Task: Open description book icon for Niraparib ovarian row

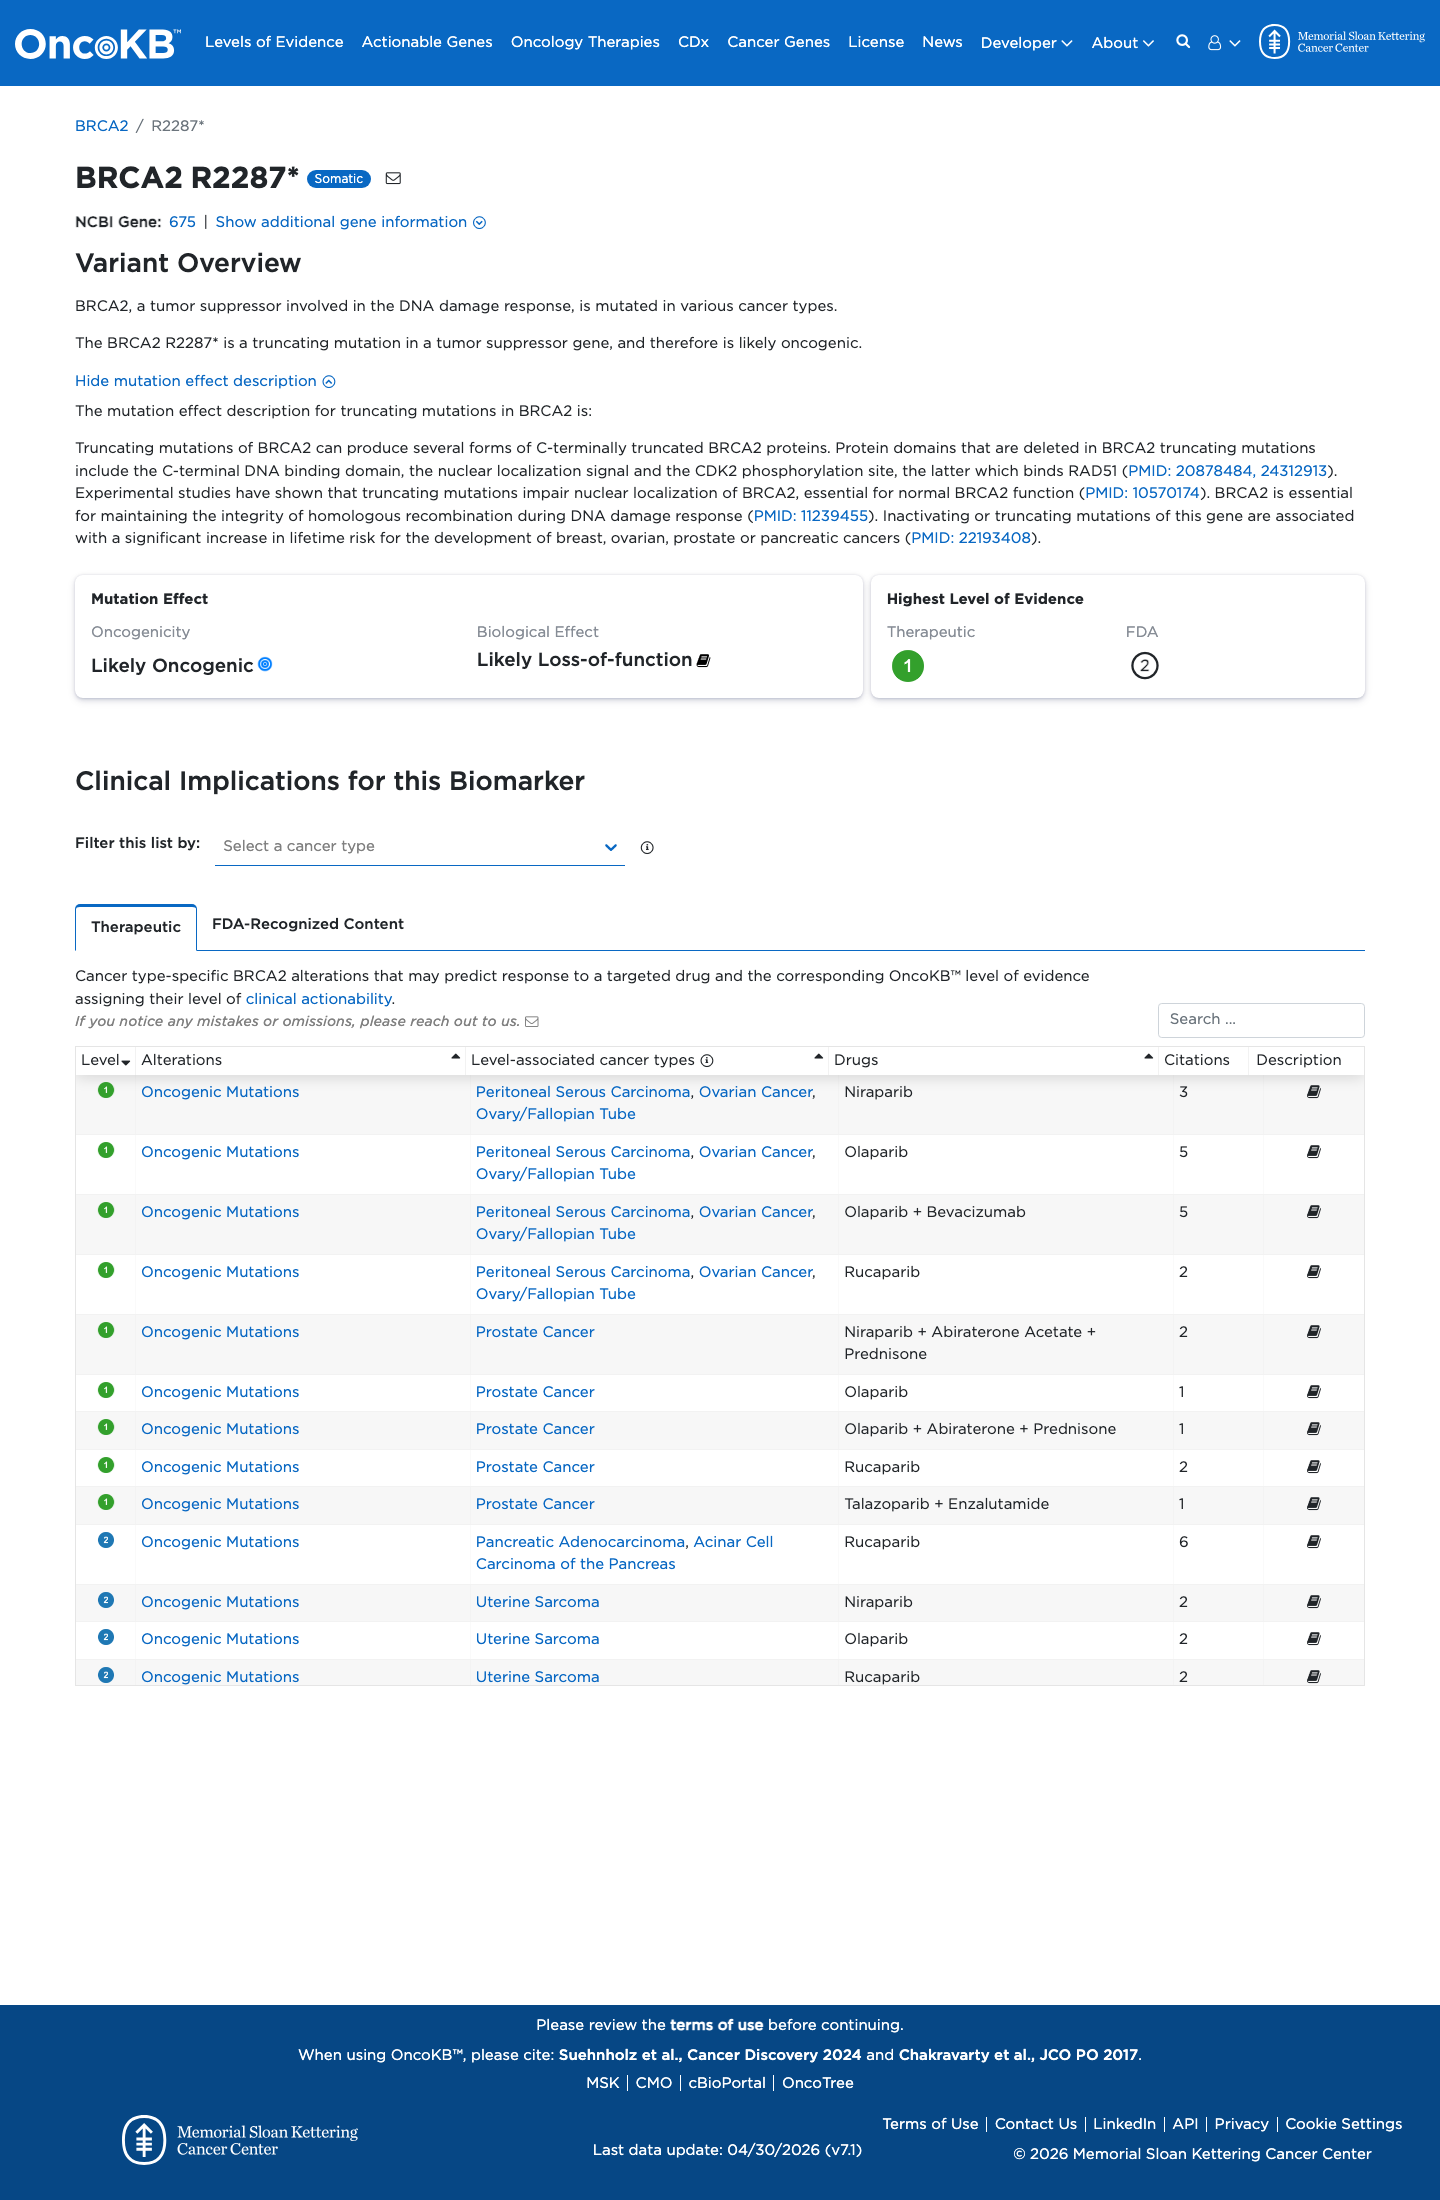Action: (1314, 1092)
